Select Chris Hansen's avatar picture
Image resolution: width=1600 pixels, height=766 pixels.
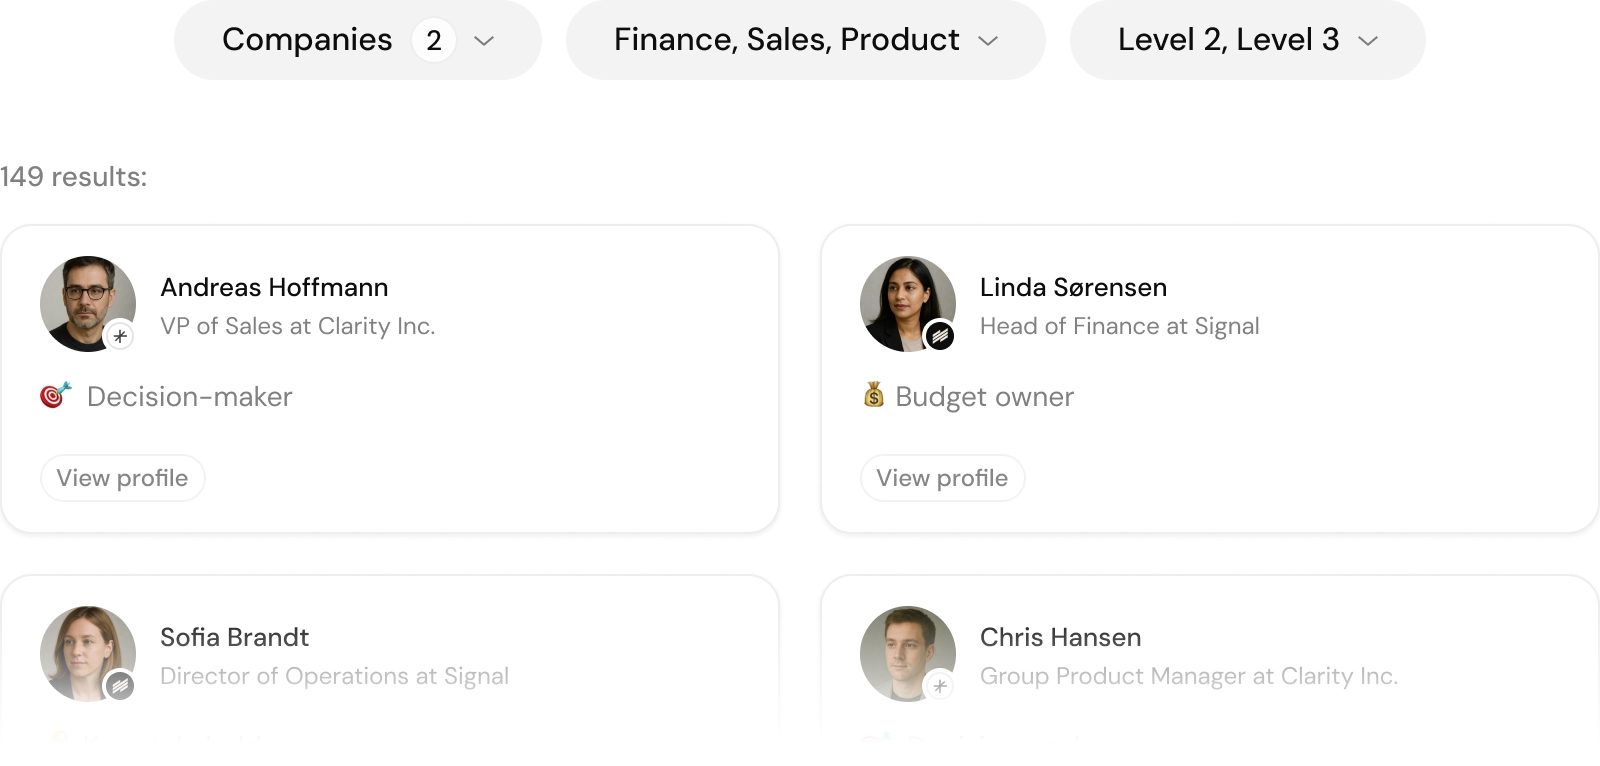[908, 654]
